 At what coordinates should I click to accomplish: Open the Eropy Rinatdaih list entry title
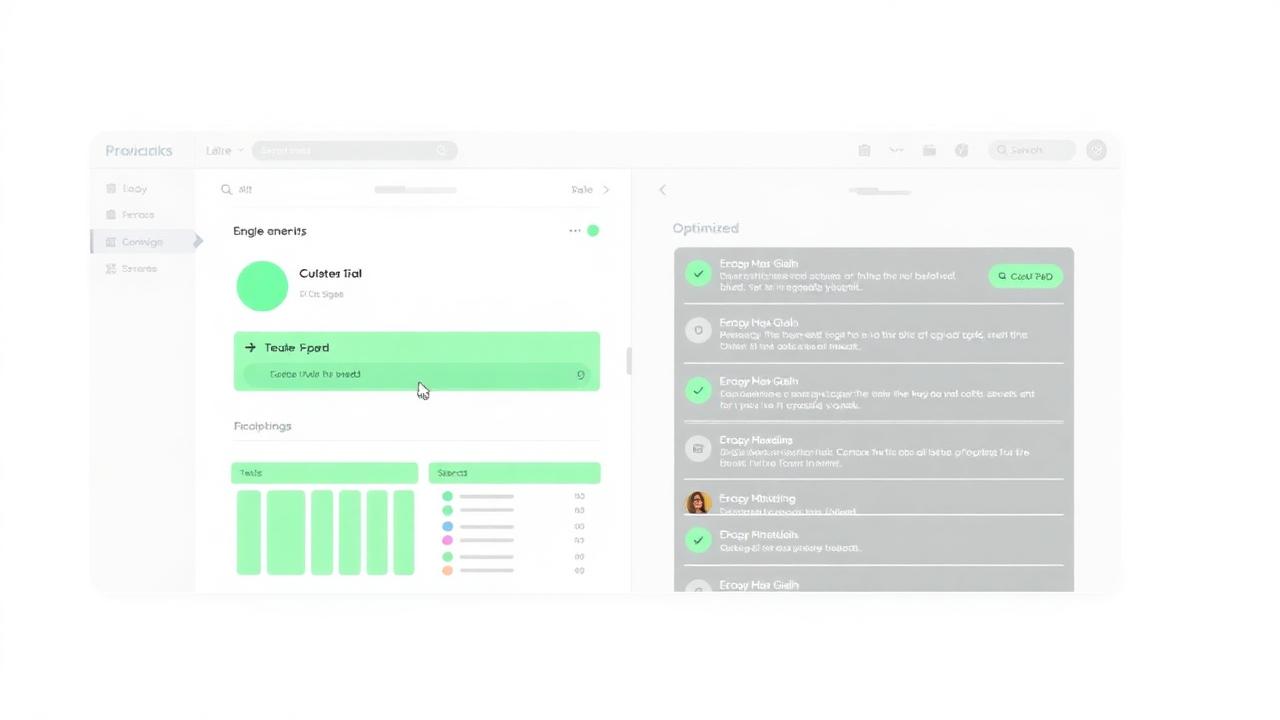coord(759,535)
